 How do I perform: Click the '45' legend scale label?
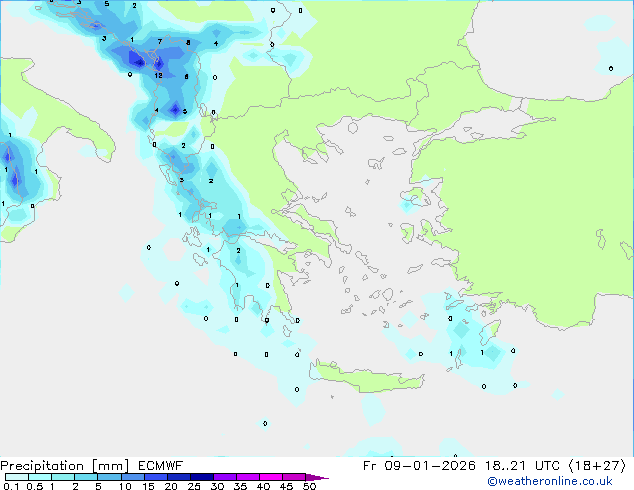(x=287, y=486)
